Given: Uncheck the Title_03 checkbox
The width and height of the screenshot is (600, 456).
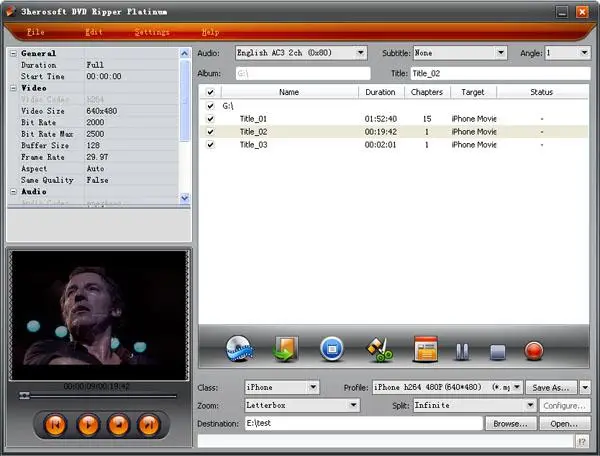Looking at the screenshot, I should (210, 145).
